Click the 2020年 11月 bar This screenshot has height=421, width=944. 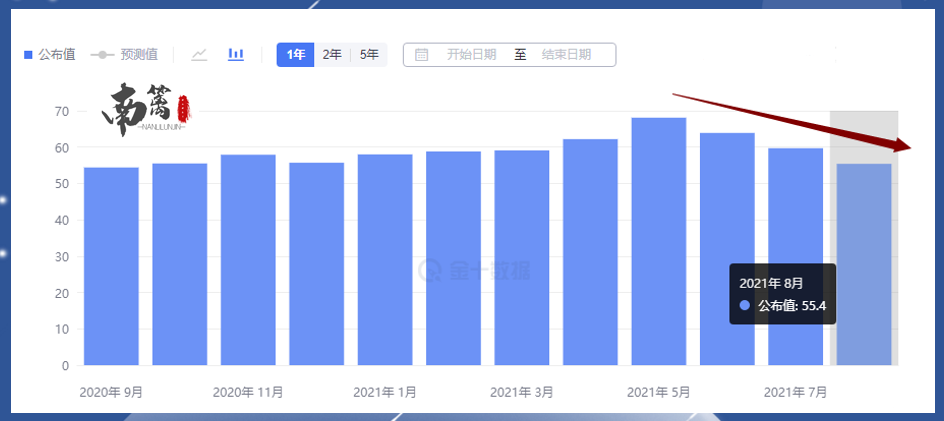tap(248, 260)
